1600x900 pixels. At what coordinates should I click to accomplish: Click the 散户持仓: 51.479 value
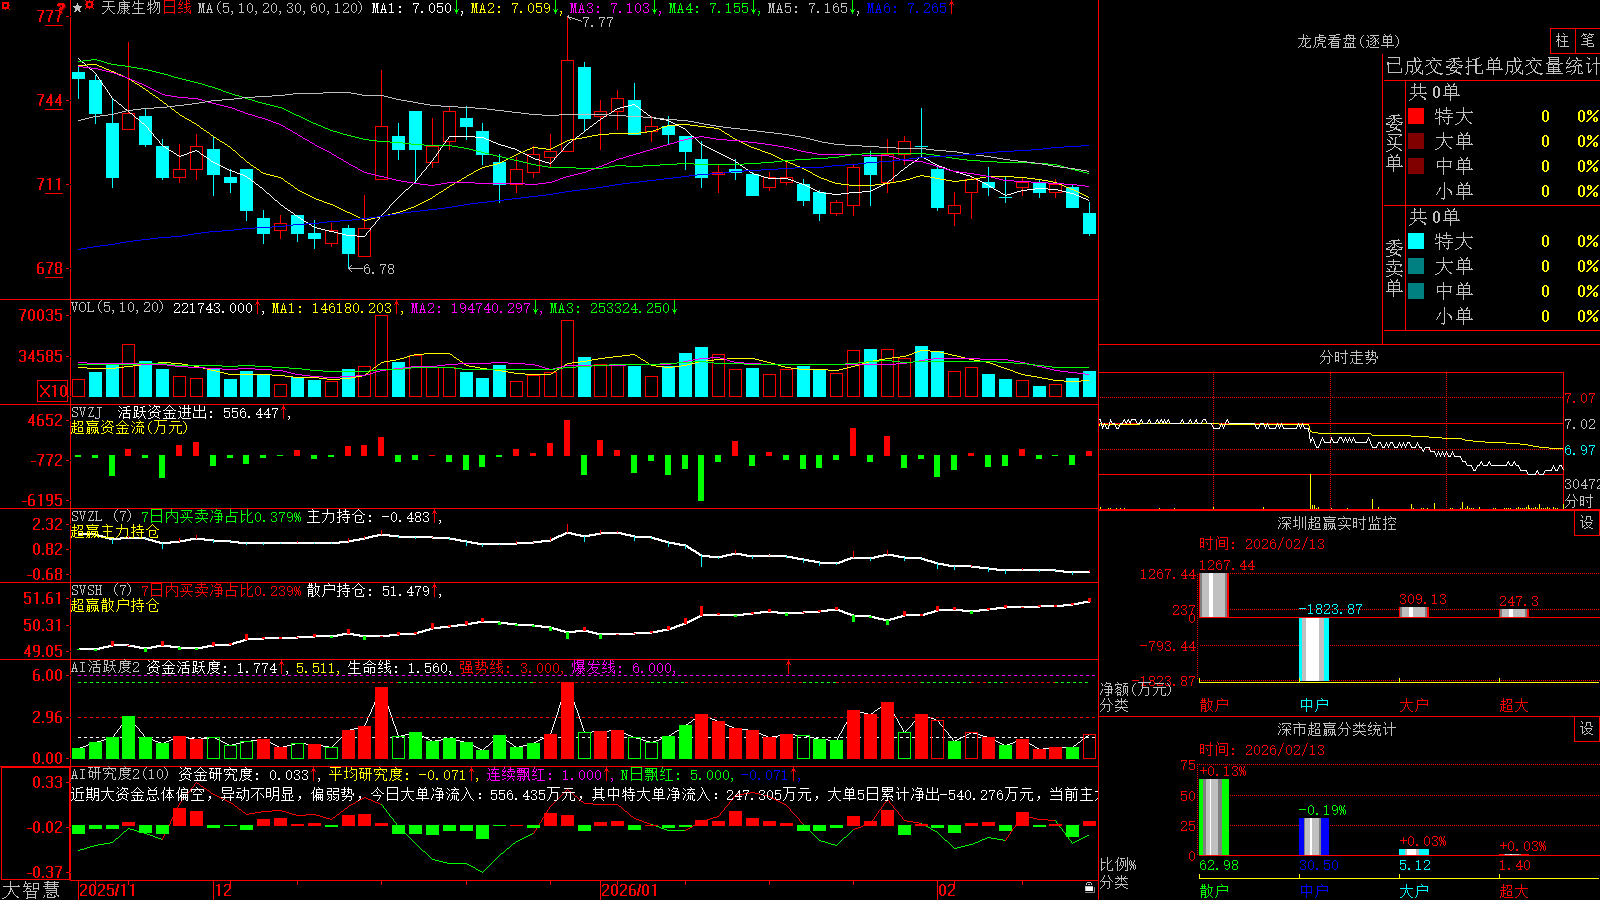374,591
